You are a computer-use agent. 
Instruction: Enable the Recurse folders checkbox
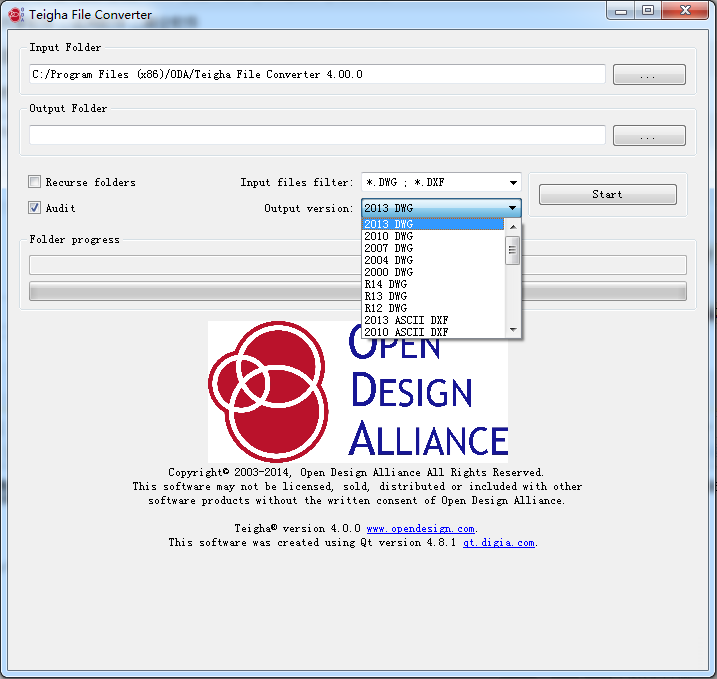tap(35, 182)
